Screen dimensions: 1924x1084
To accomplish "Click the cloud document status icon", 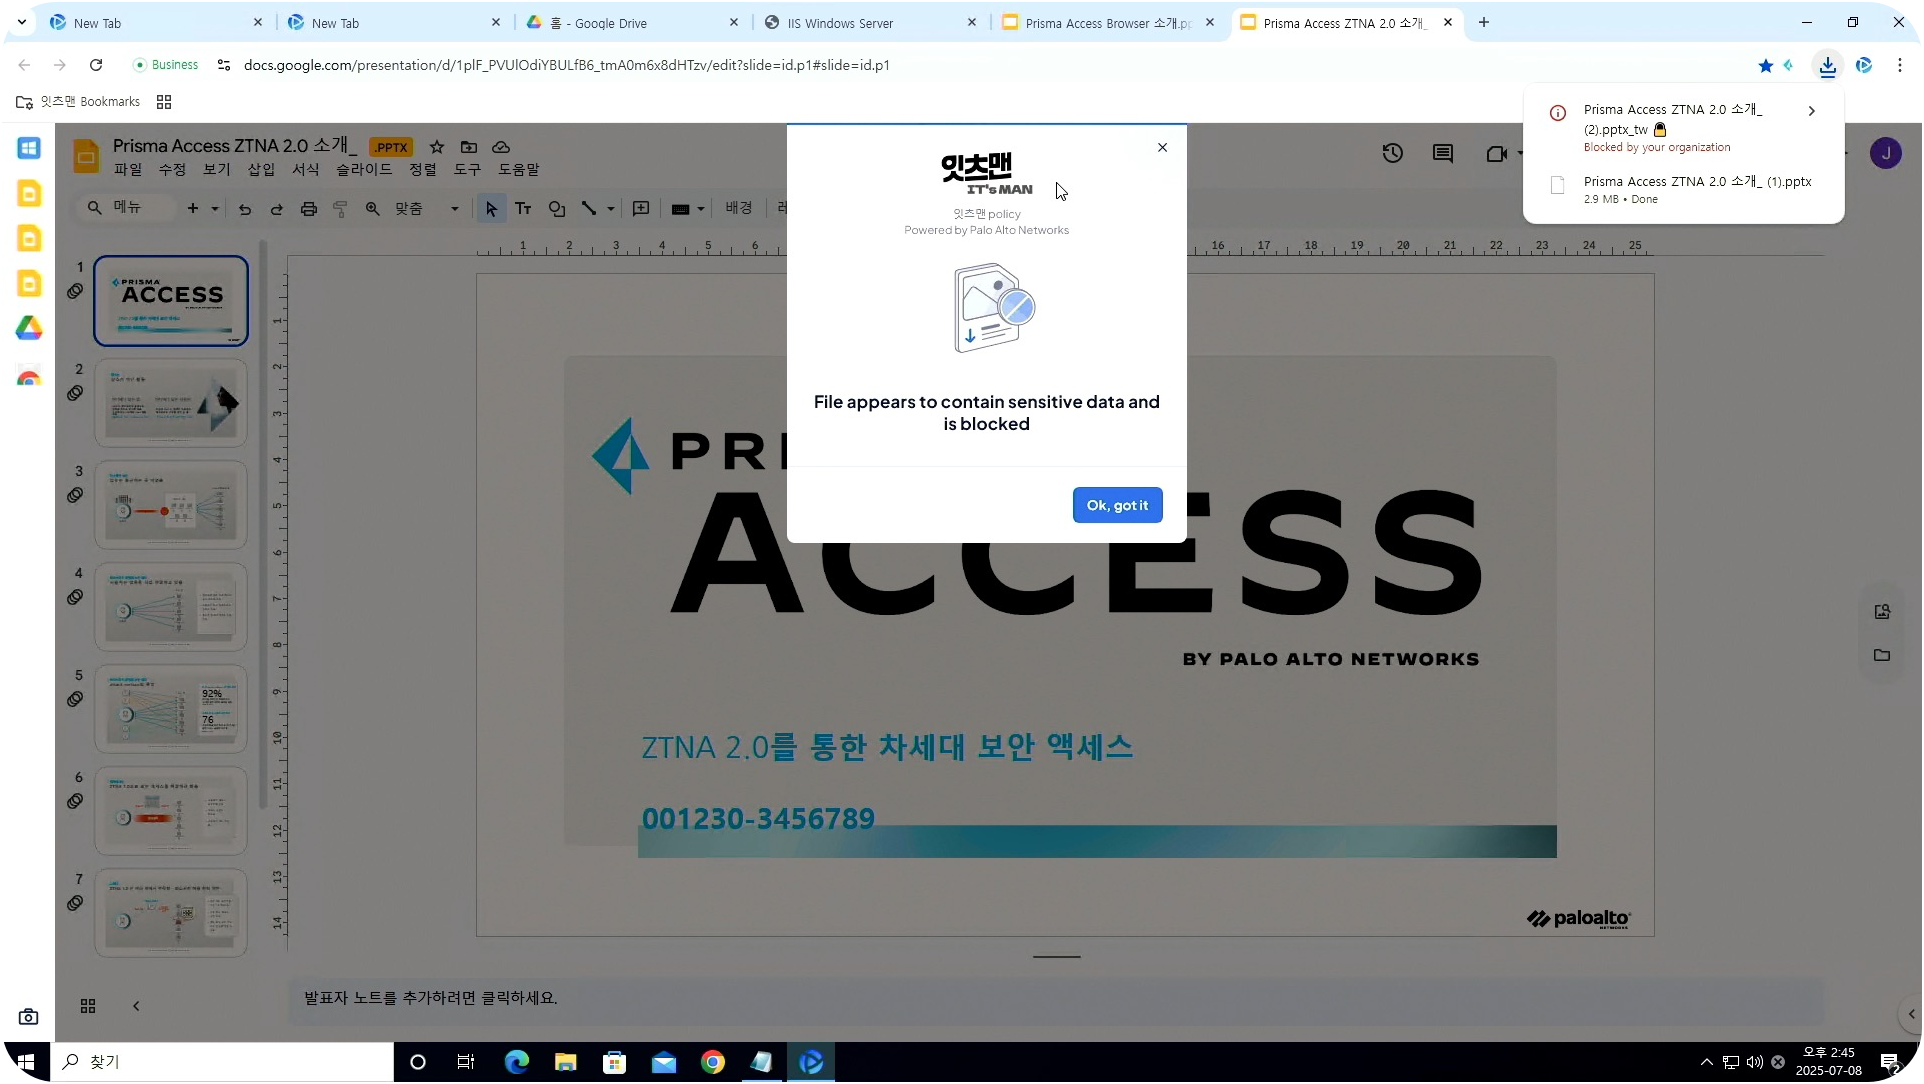I will tap(501, 147).
